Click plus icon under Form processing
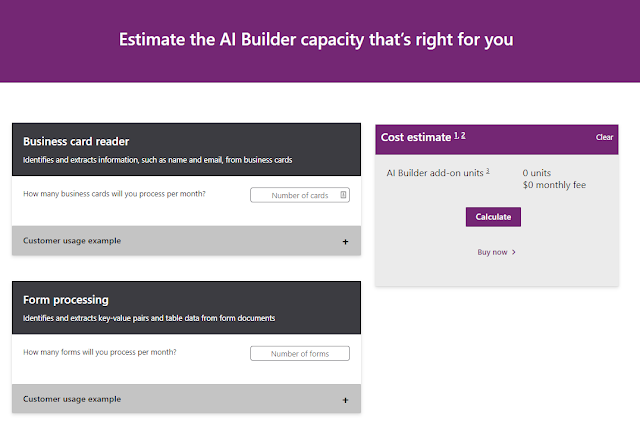The height and width of the screenshot is (425, 640). point(345,400)
